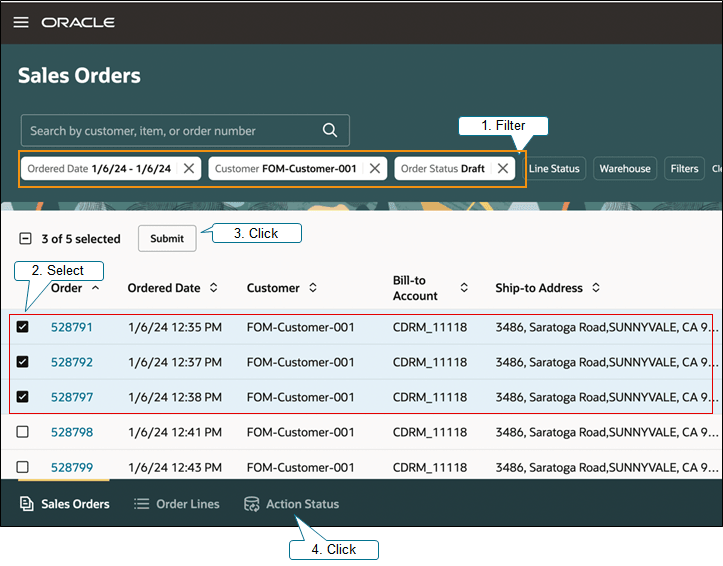The height and width of the screenshot is (566, 723).
Task: Click the Ship-to Address column header
Action: pos(539,288)
